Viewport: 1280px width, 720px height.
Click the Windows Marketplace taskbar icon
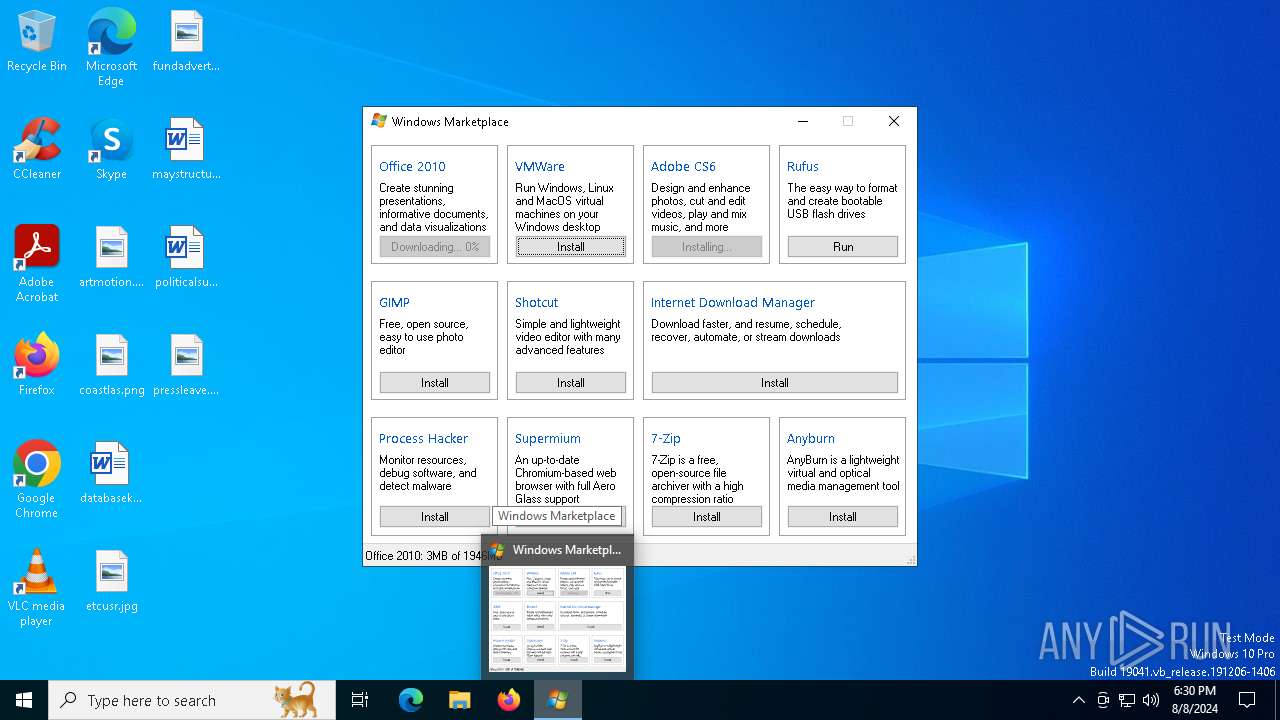[558, 700]
